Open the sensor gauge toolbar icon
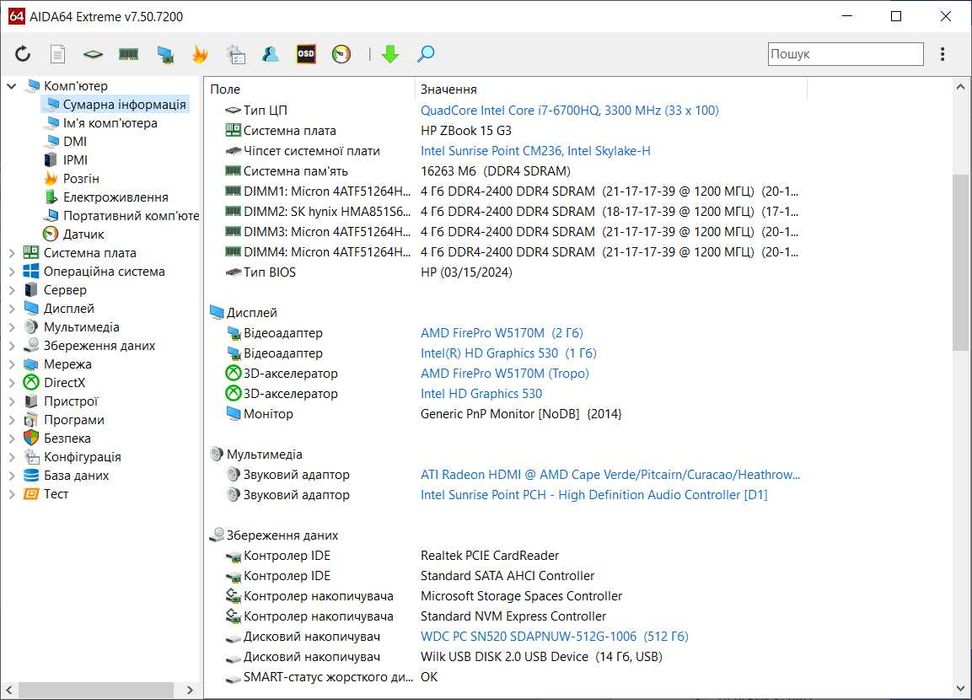Viewport: 972px width, 700px height. 342,54
